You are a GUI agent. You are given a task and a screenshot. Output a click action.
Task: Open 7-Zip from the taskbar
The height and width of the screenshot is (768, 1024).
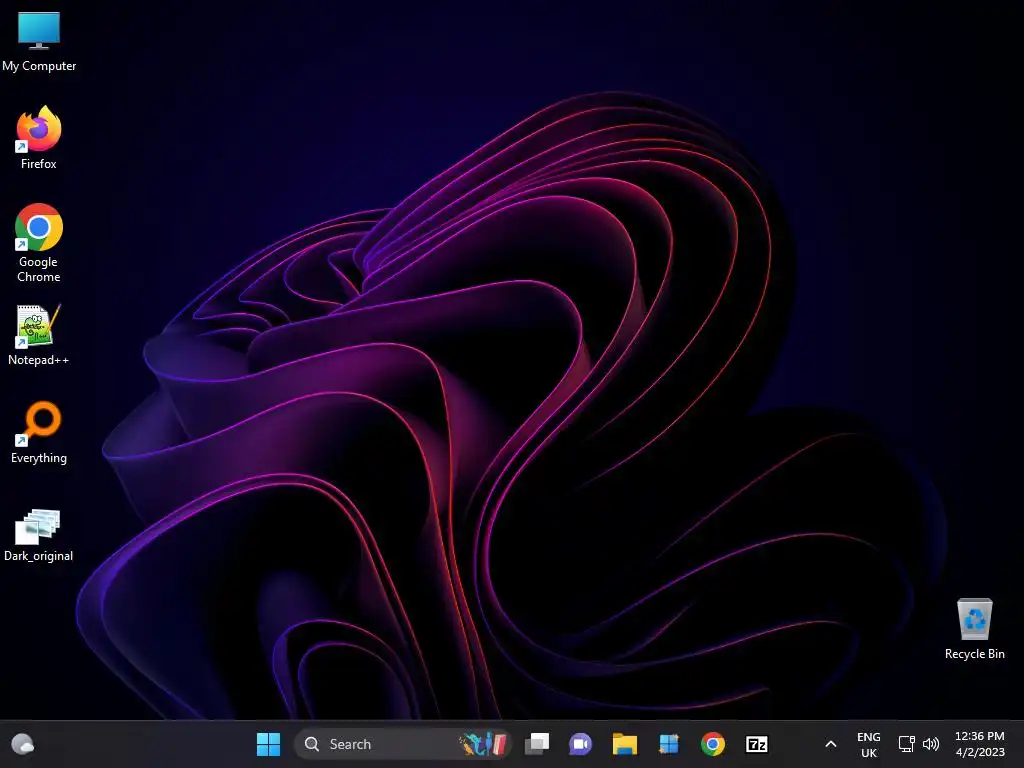pyautogui.click(x=757, y=744)
